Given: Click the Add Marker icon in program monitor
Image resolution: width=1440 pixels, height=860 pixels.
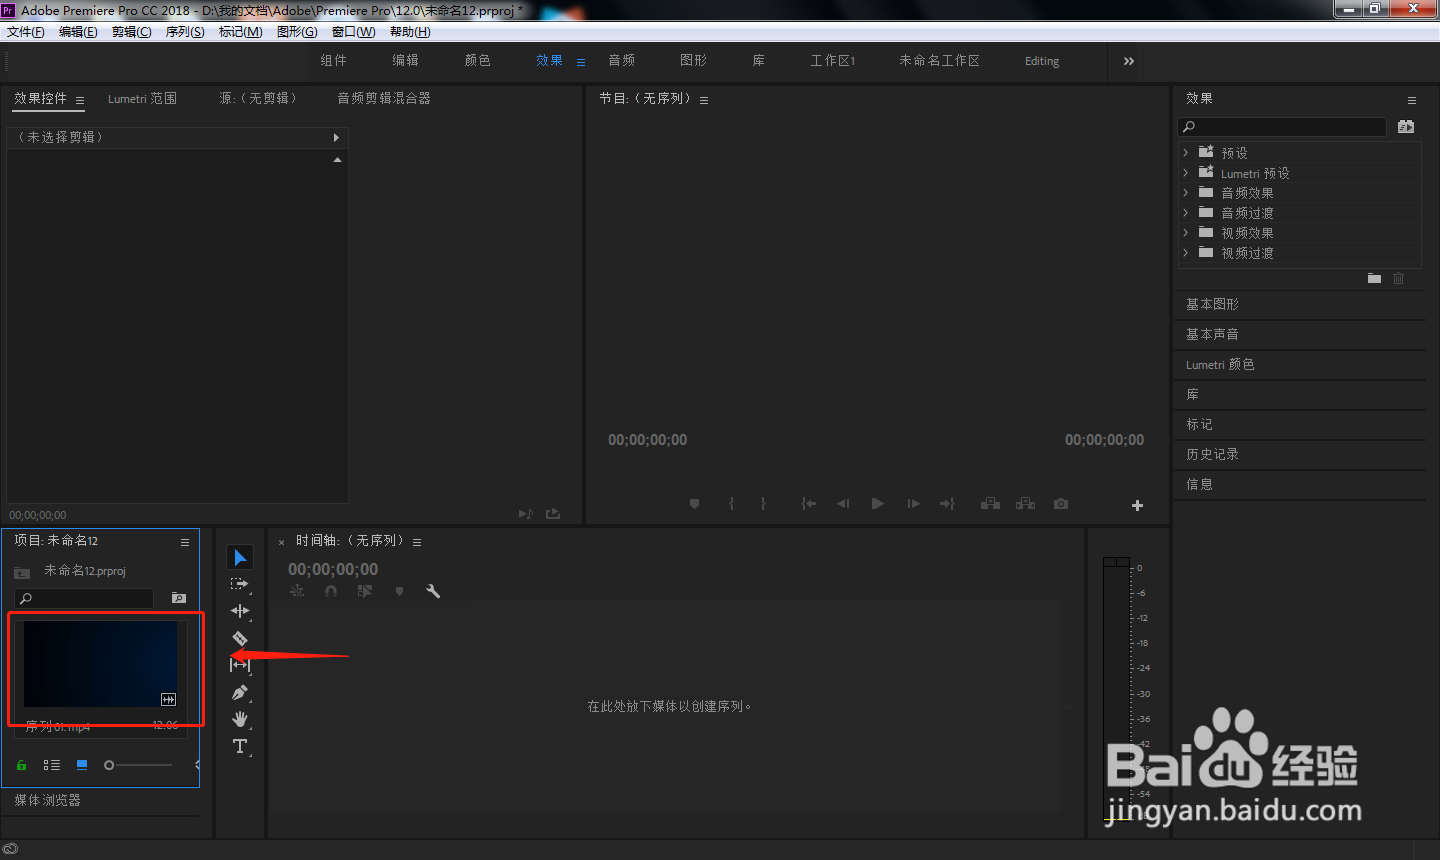Looking at the screenshot, I should [x=694, y=504].
